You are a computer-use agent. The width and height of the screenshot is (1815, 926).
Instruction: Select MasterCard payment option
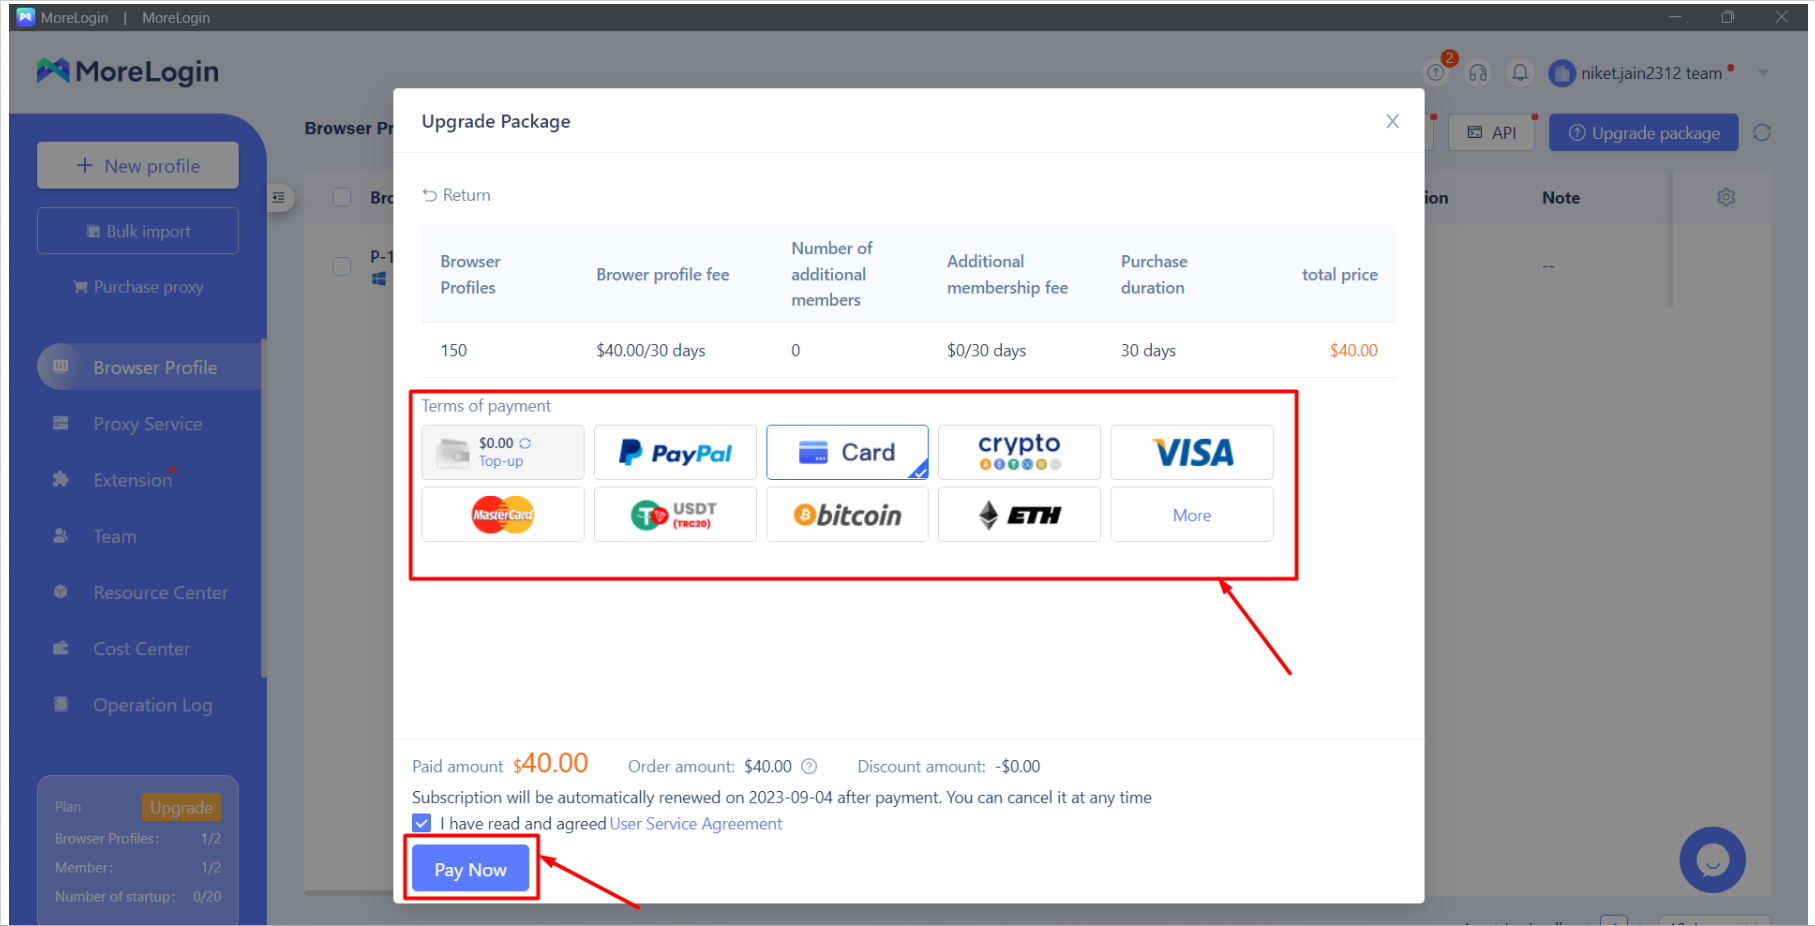pos(503,514)
